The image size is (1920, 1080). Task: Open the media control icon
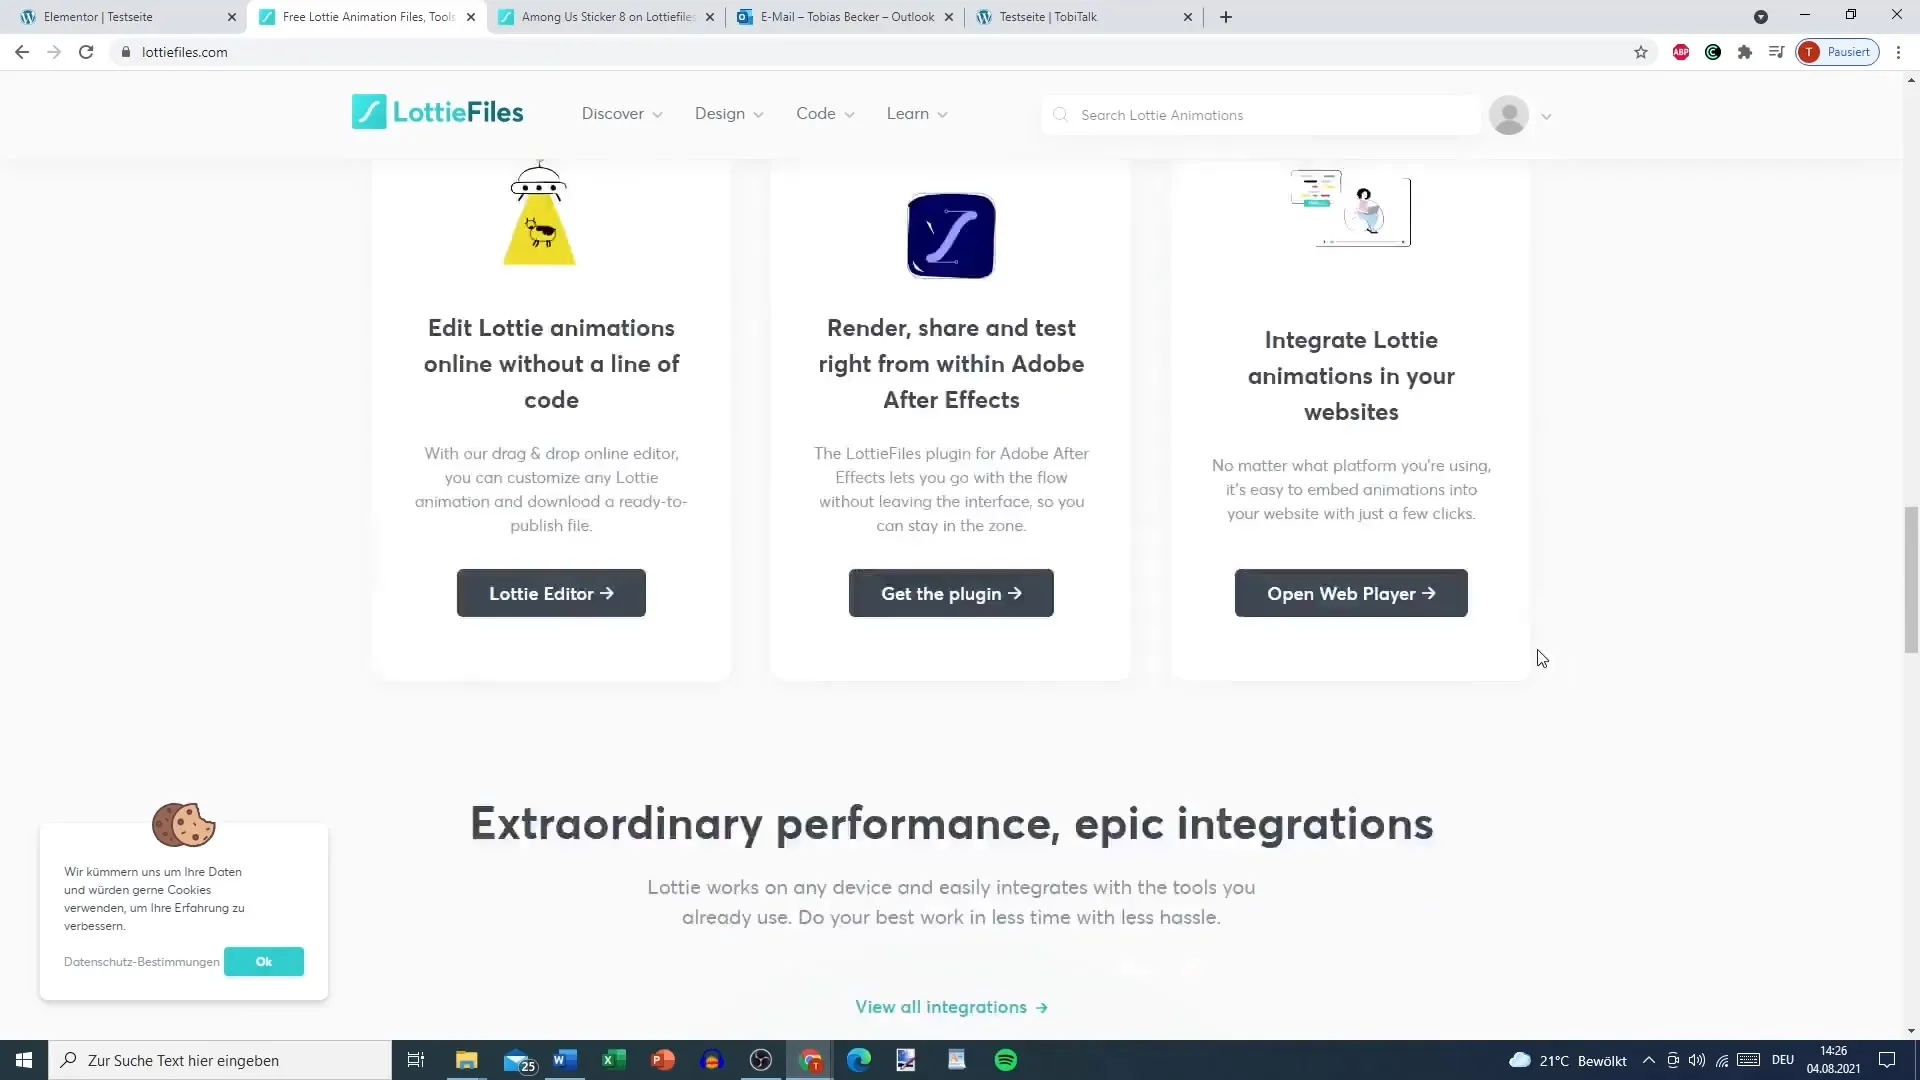tap(1776, 52)
